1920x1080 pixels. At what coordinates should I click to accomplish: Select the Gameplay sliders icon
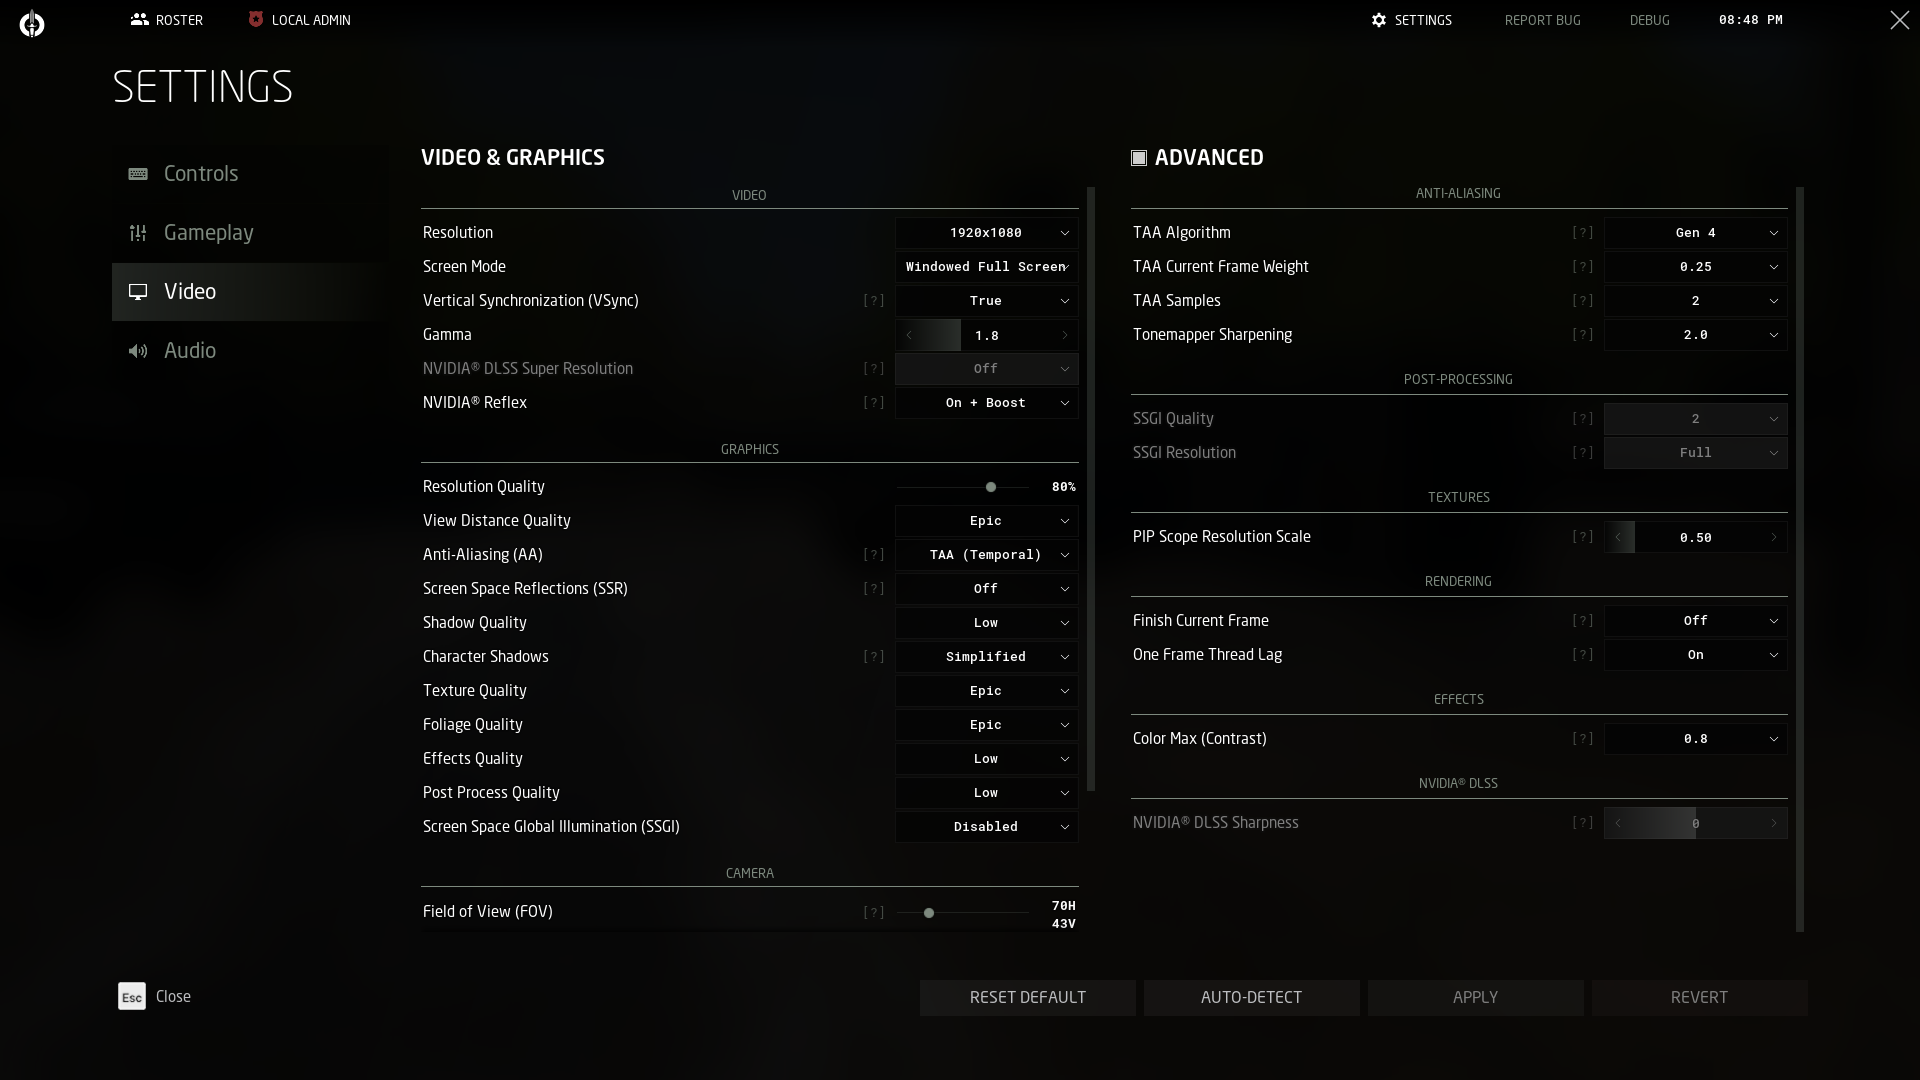coord(138,233)
